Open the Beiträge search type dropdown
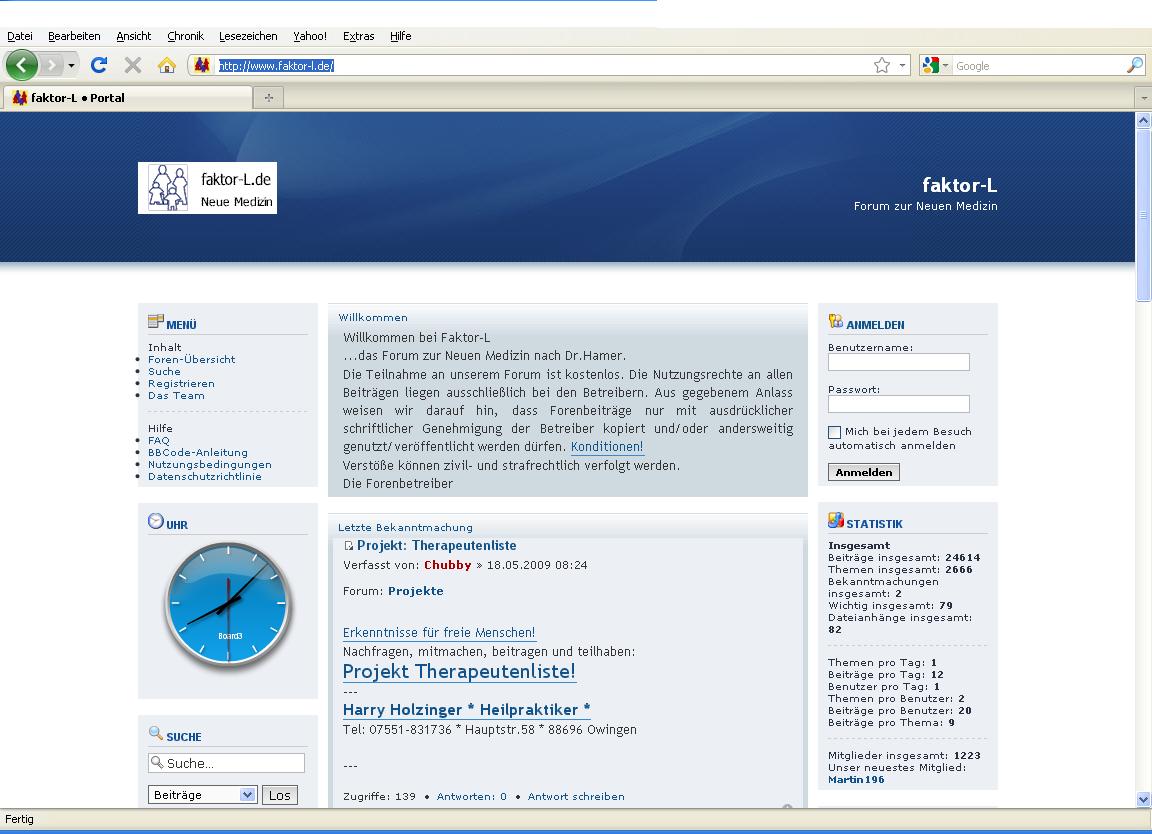Screen dimensions: 1152x834 pos(203,795)
